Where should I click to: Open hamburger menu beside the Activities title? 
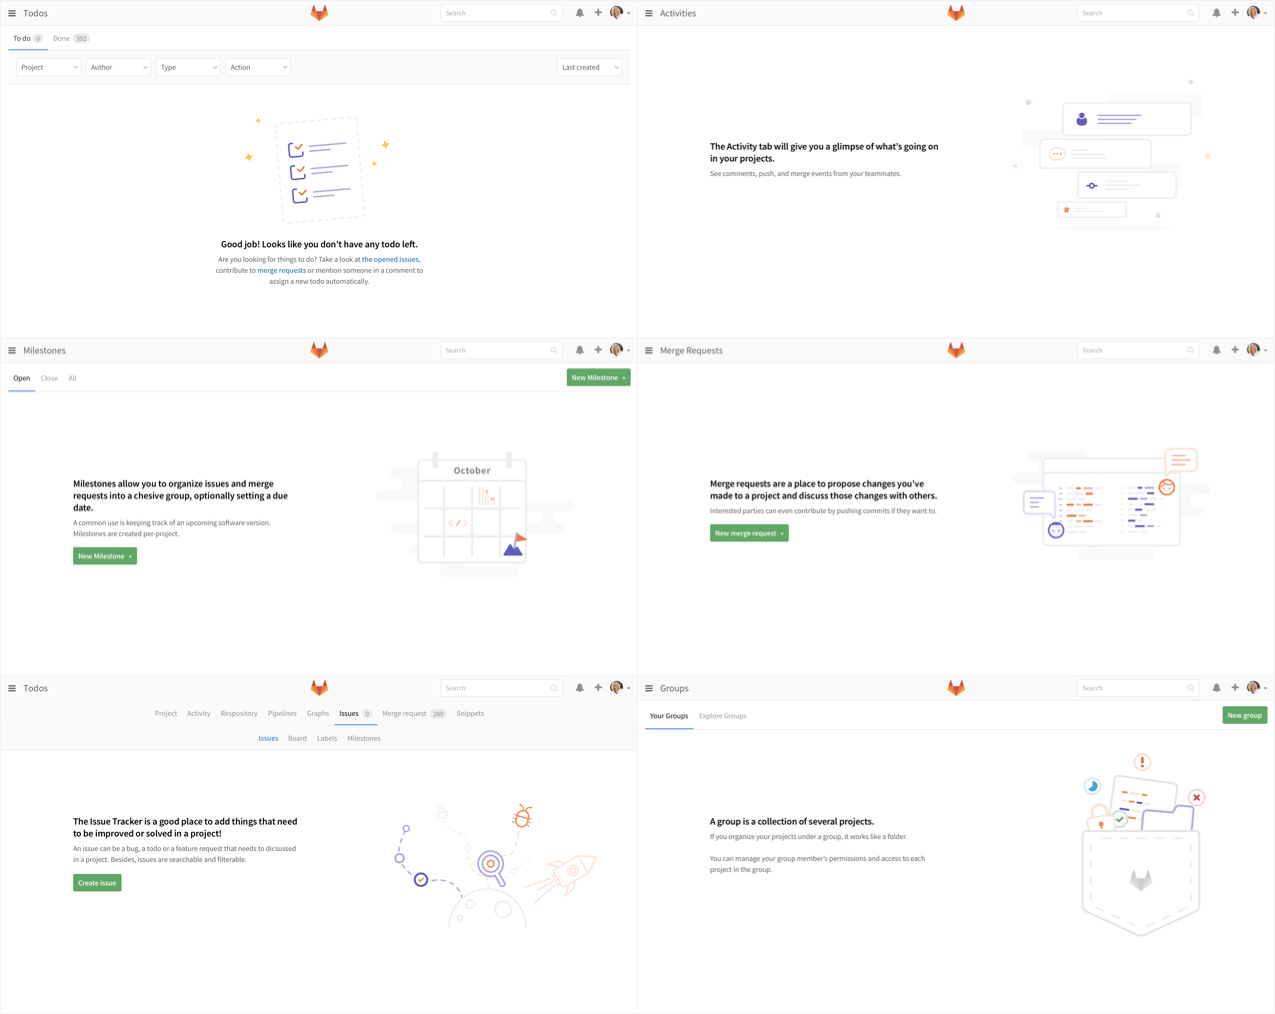point(649,13)
